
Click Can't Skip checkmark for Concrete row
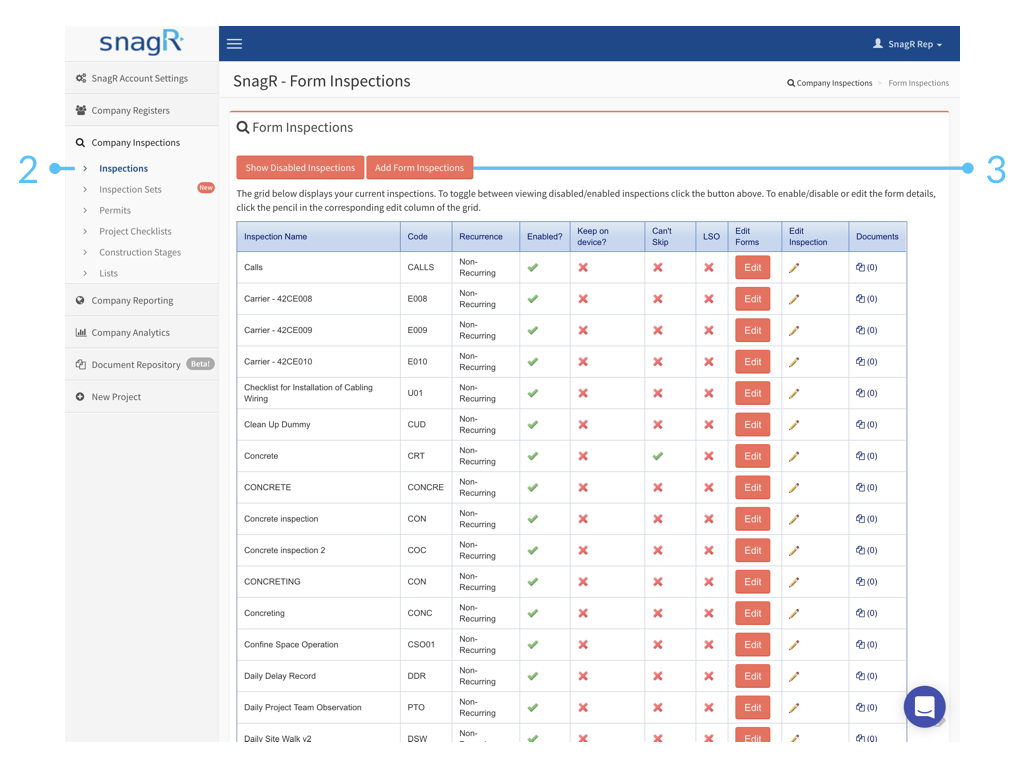tap(658, 456)
